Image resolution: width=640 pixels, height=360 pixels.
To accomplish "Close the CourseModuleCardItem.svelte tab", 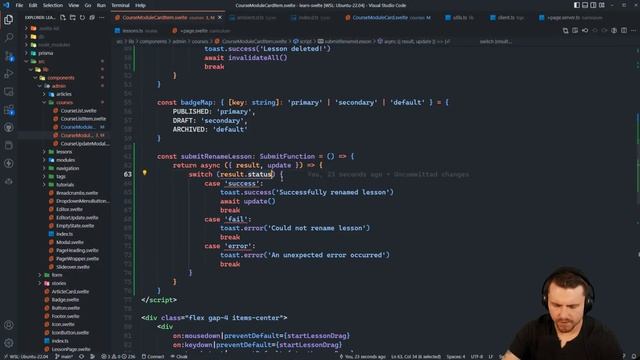I will tap(220, 18).
